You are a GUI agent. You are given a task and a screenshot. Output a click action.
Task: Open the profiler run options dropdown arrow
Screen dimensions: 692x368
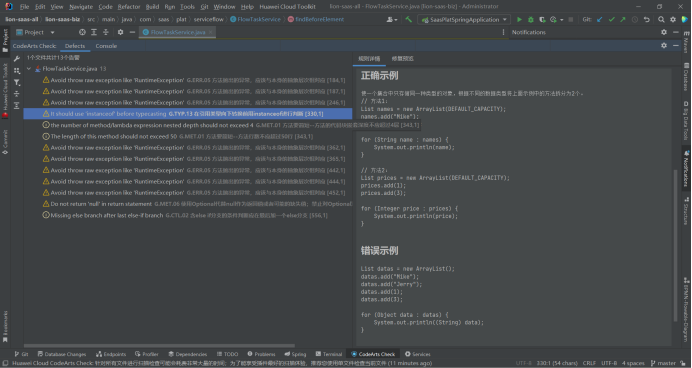[x=561, y=19]
